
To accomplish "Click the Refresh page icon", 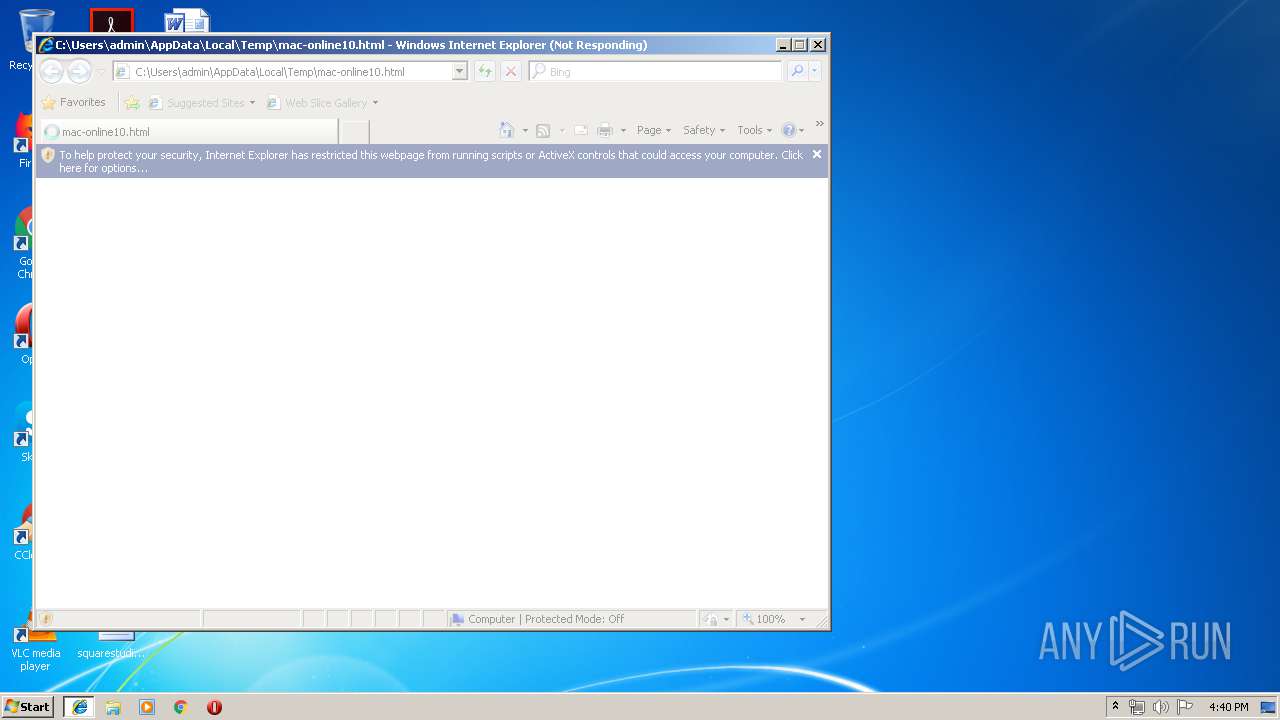I will coord(485,71).
